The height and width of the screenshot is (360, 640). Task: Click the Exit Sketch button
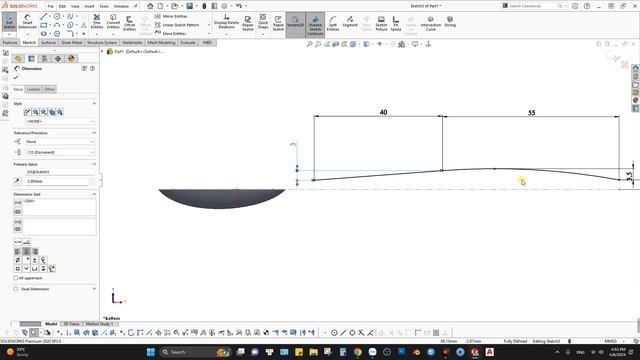pos(9,21)
